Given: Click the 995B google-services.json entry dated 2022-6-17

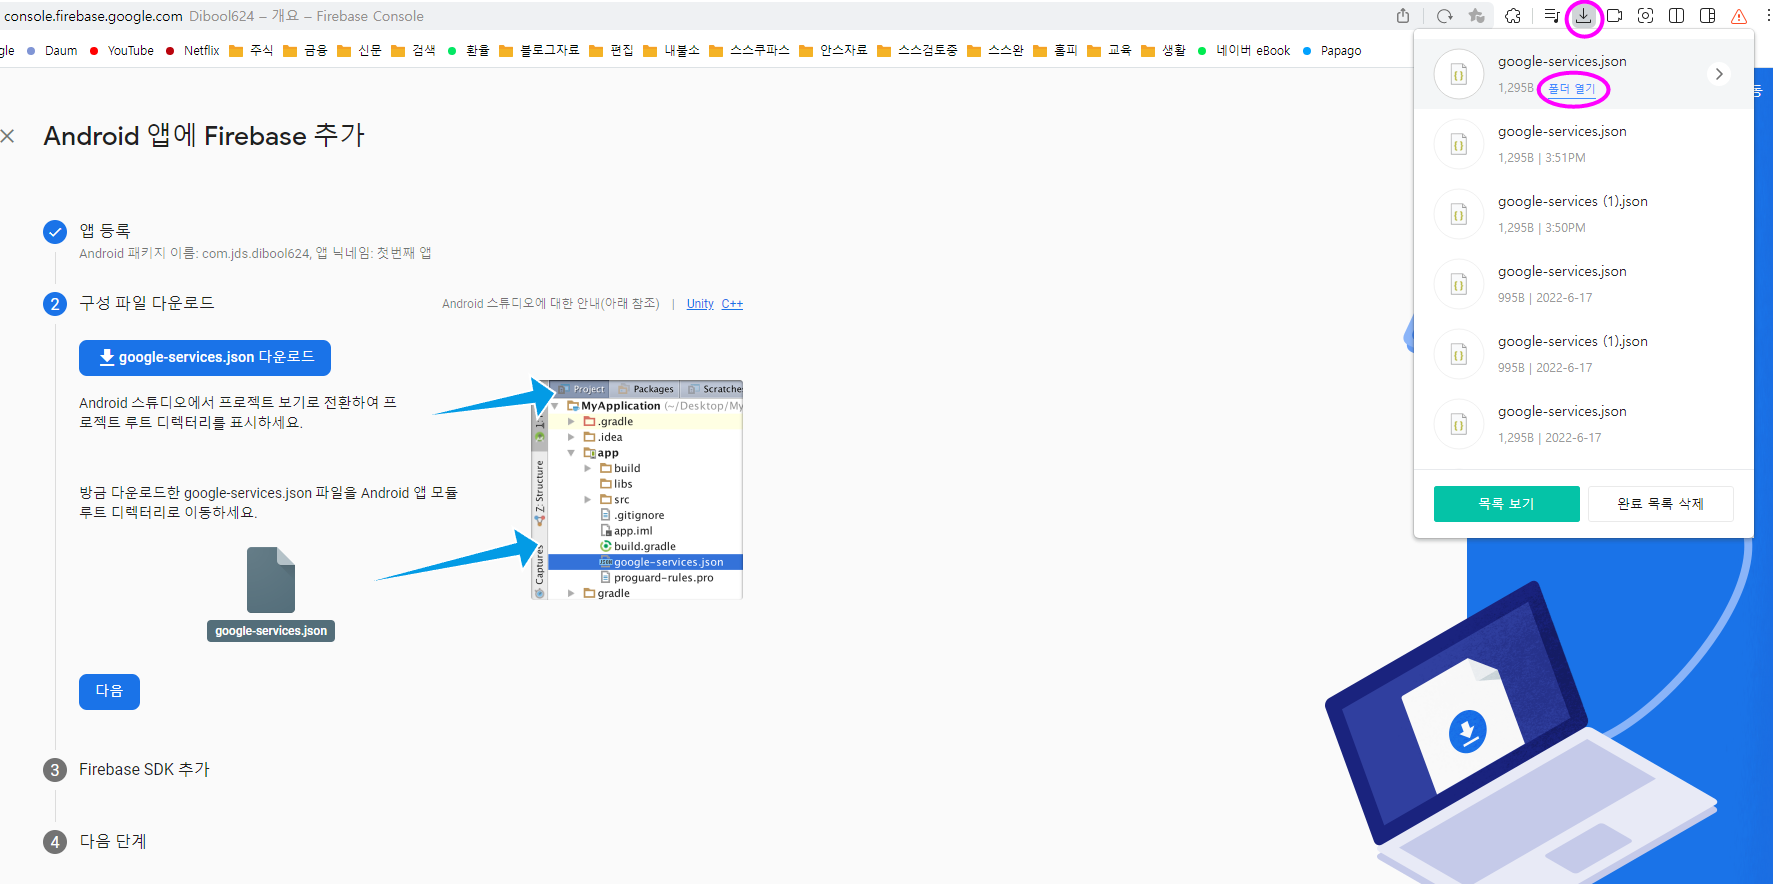Looking at the screenshot, I should [x=1584, y=284].
